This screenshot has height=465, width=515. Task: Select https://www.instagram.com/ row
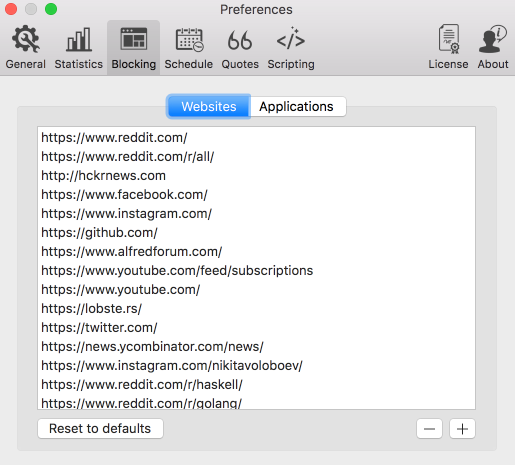click(256, 213)
